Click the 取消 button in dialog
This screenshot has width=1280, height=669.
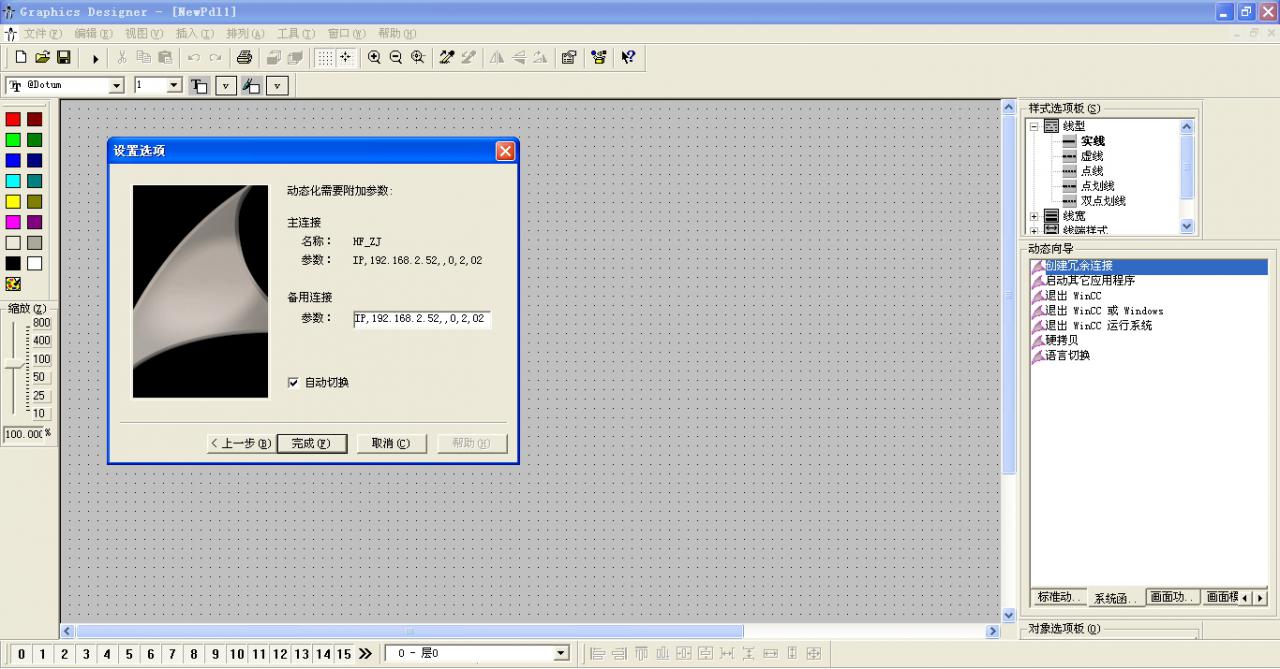(391, 443)
